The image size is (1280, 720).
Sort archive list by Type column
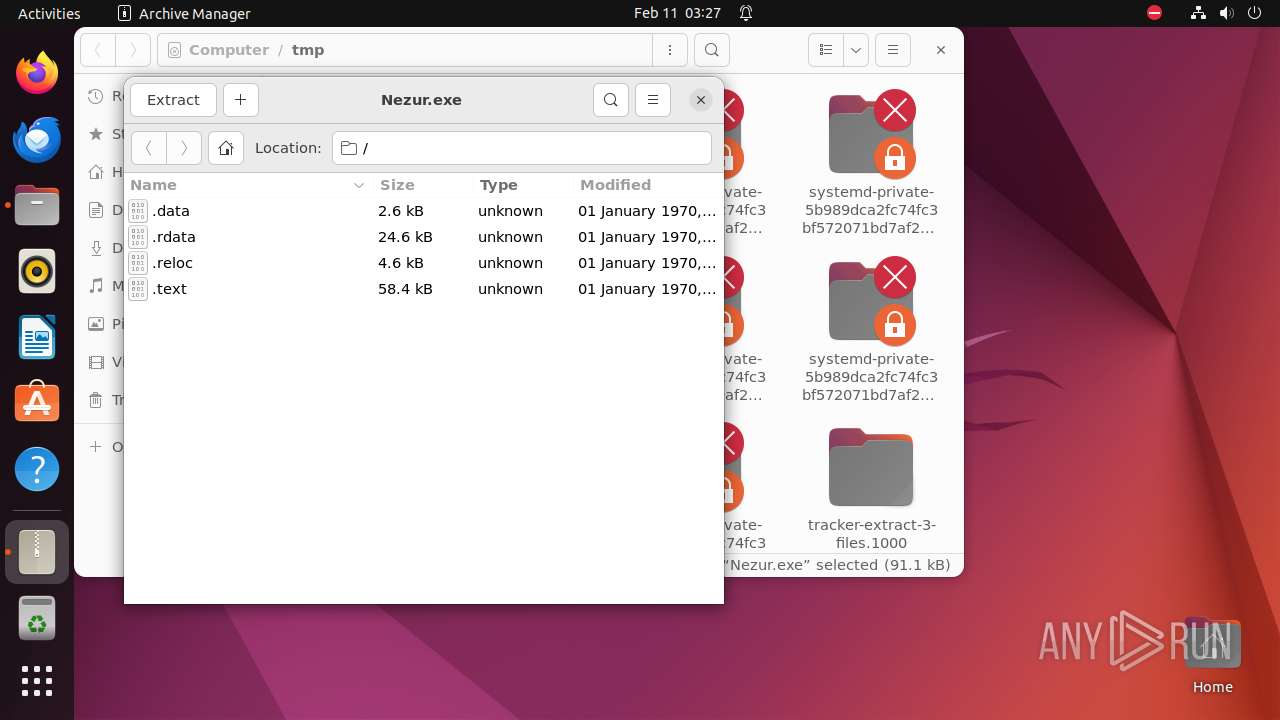522,185
